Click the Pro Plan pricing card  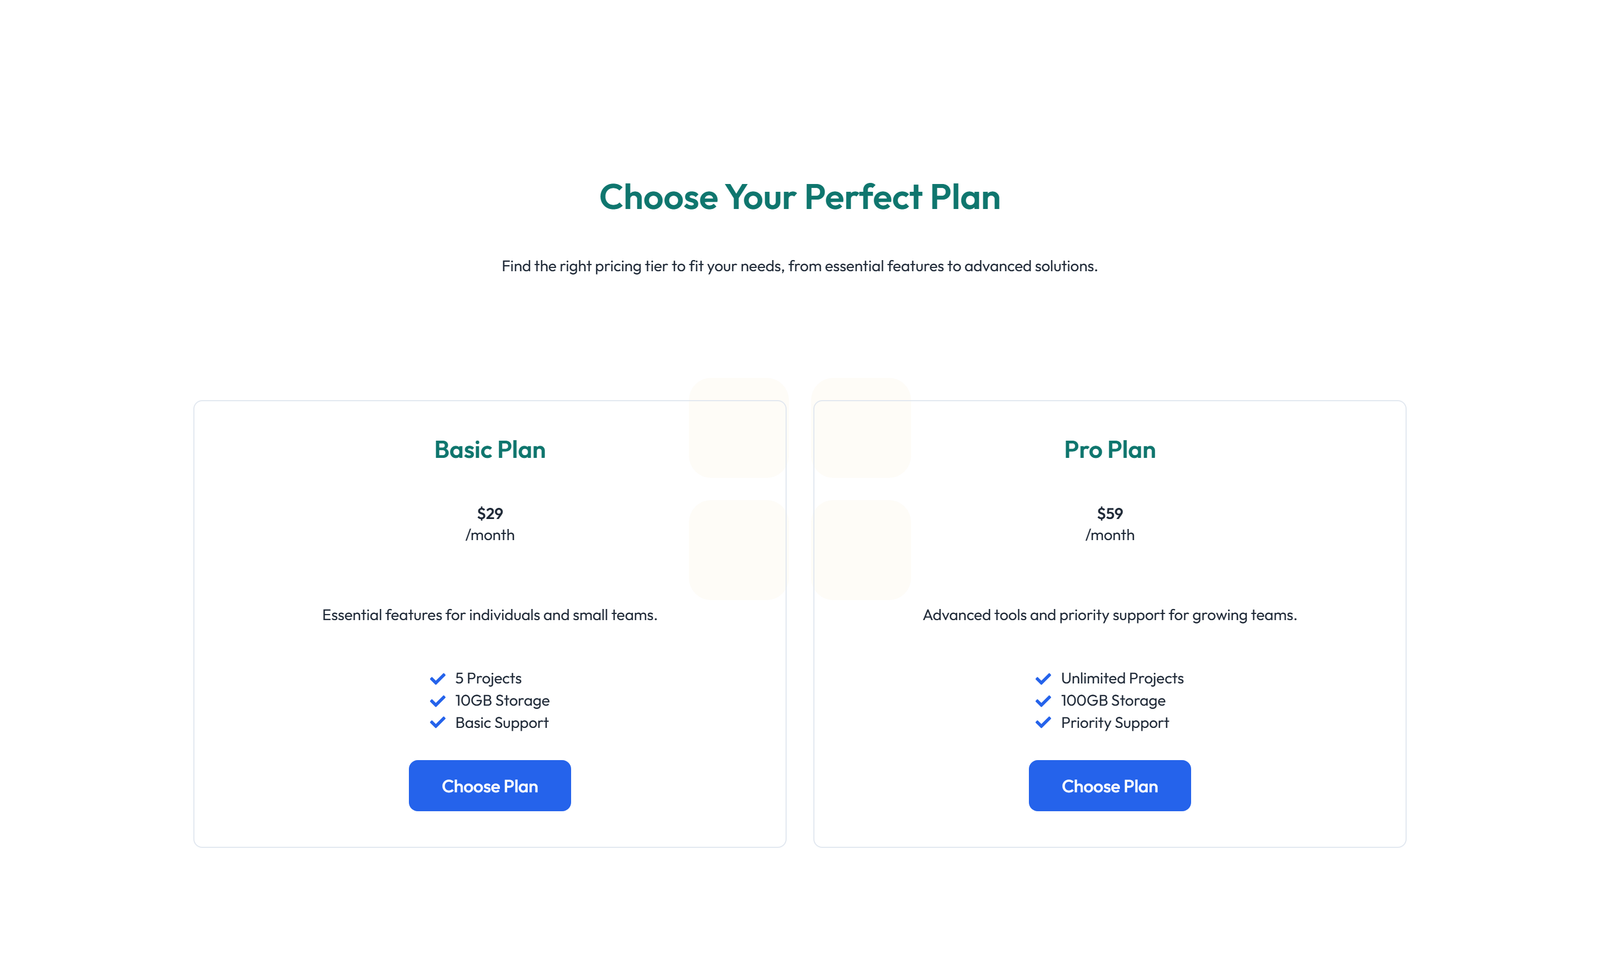pyautogui.click(x=1109, y=622)
